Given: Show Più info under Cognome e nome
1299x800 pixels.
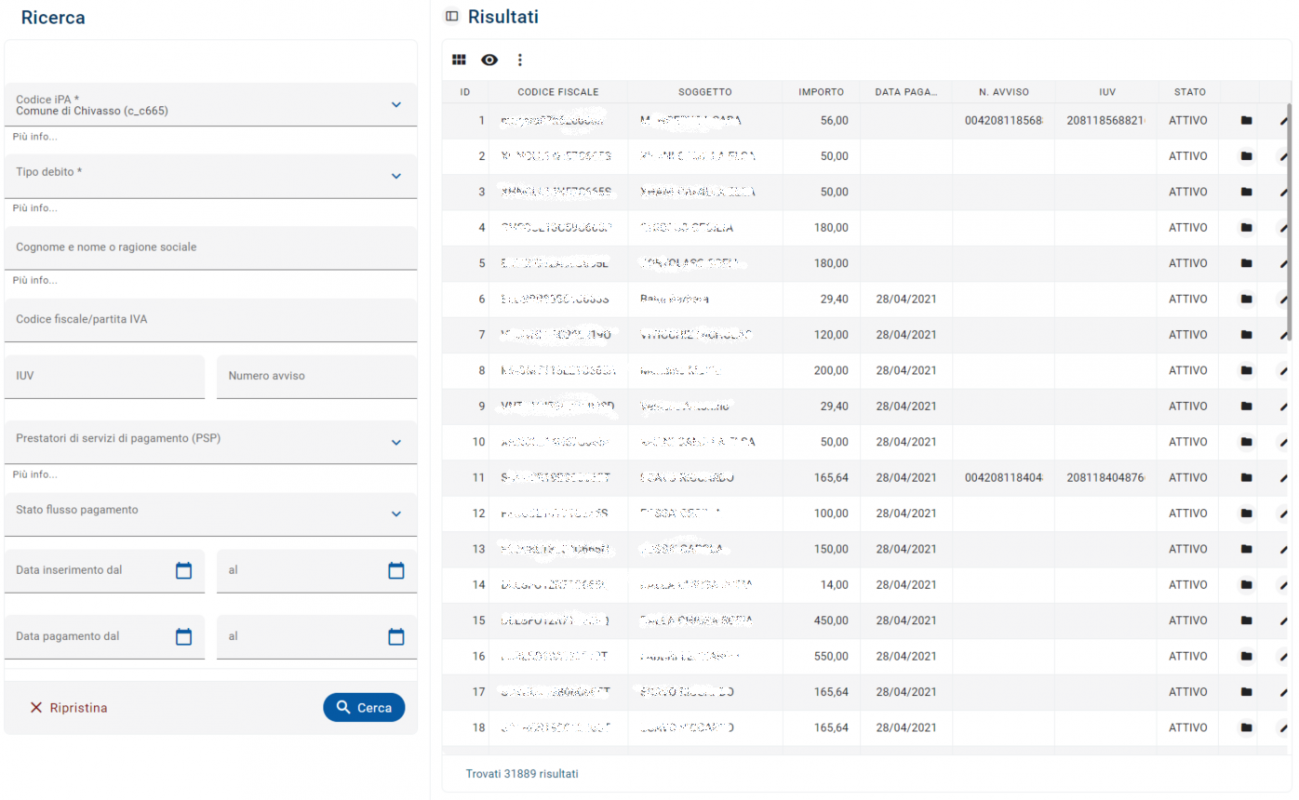Looking at the screenshot, I should (x=35, y=280).
